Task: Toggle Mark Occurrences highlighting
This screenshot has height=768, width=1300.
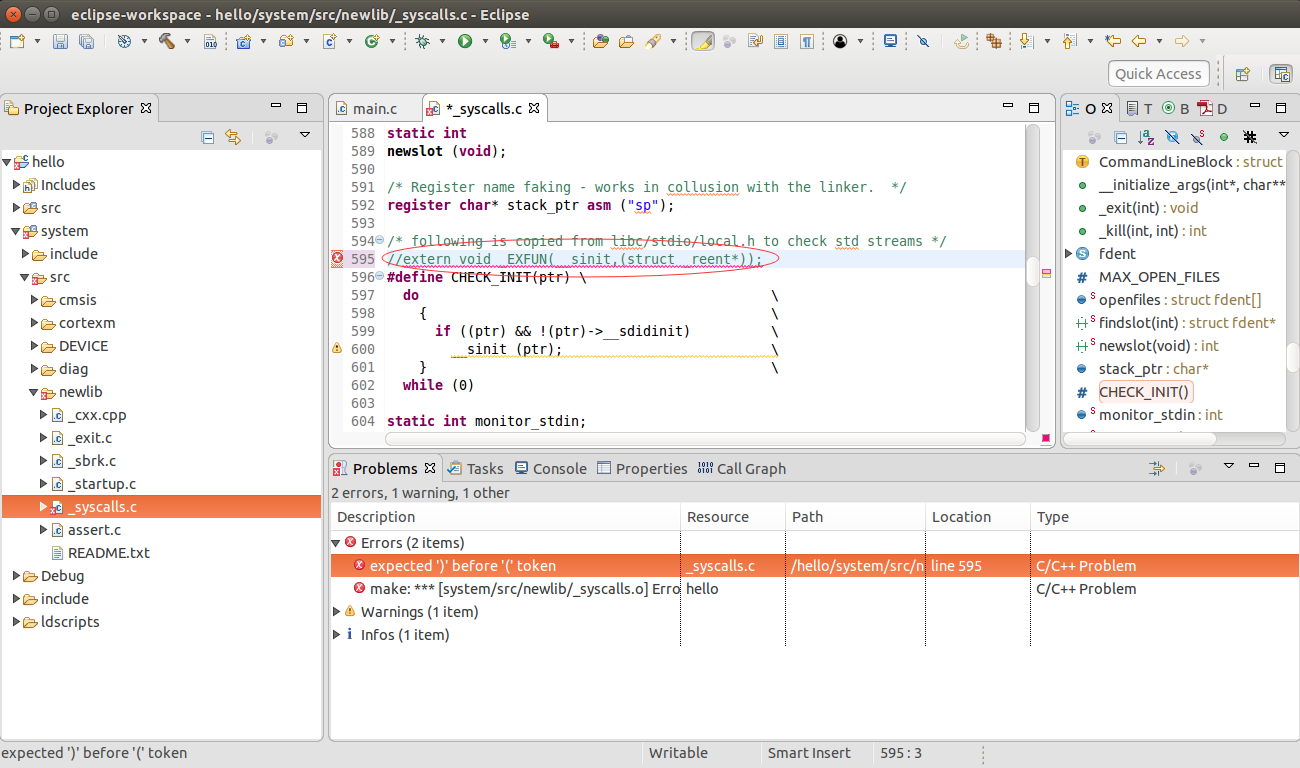Action: coord(703,40)
